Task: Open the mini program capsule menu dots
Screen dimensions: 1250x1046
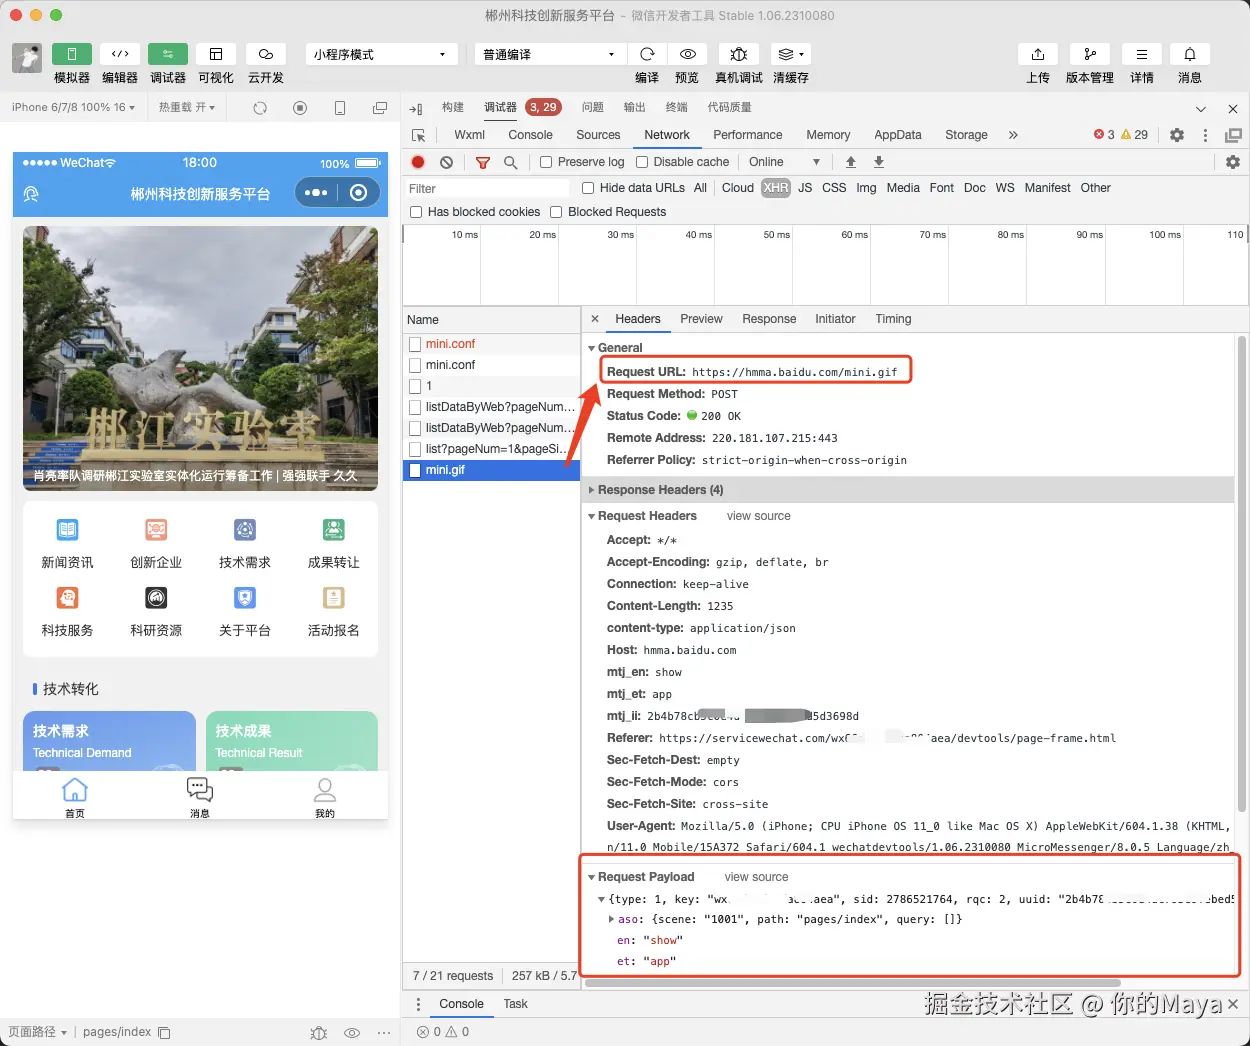Action: click(x=316, y=193)
